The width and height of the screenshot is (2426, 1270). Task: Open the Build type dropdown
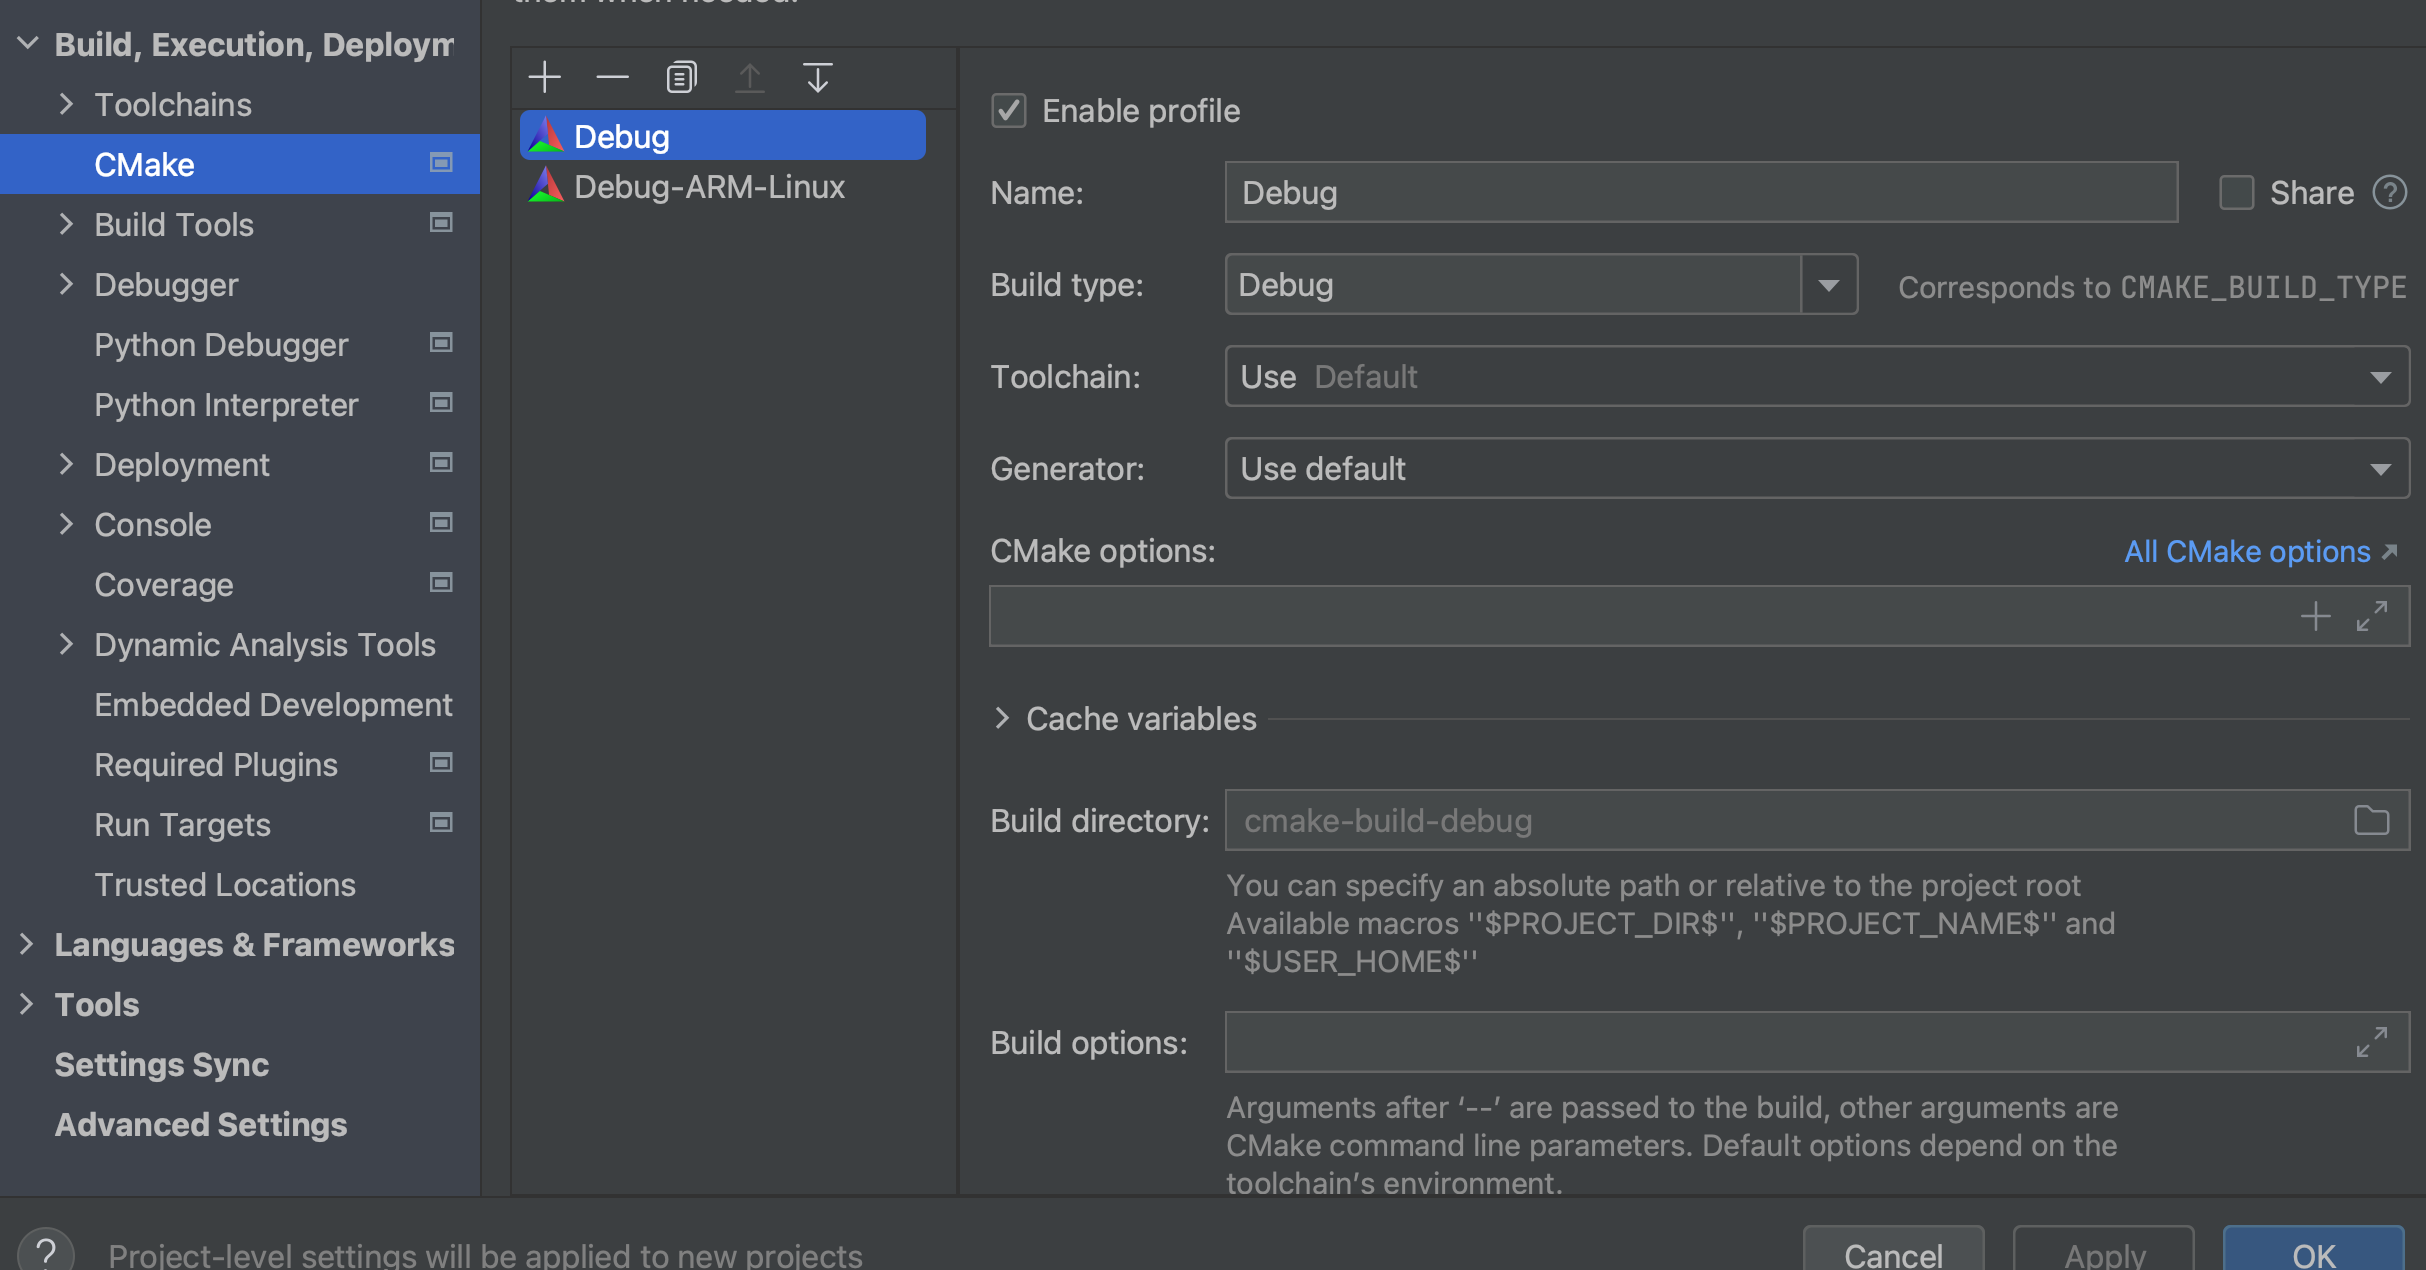(x=1828, y=285)
